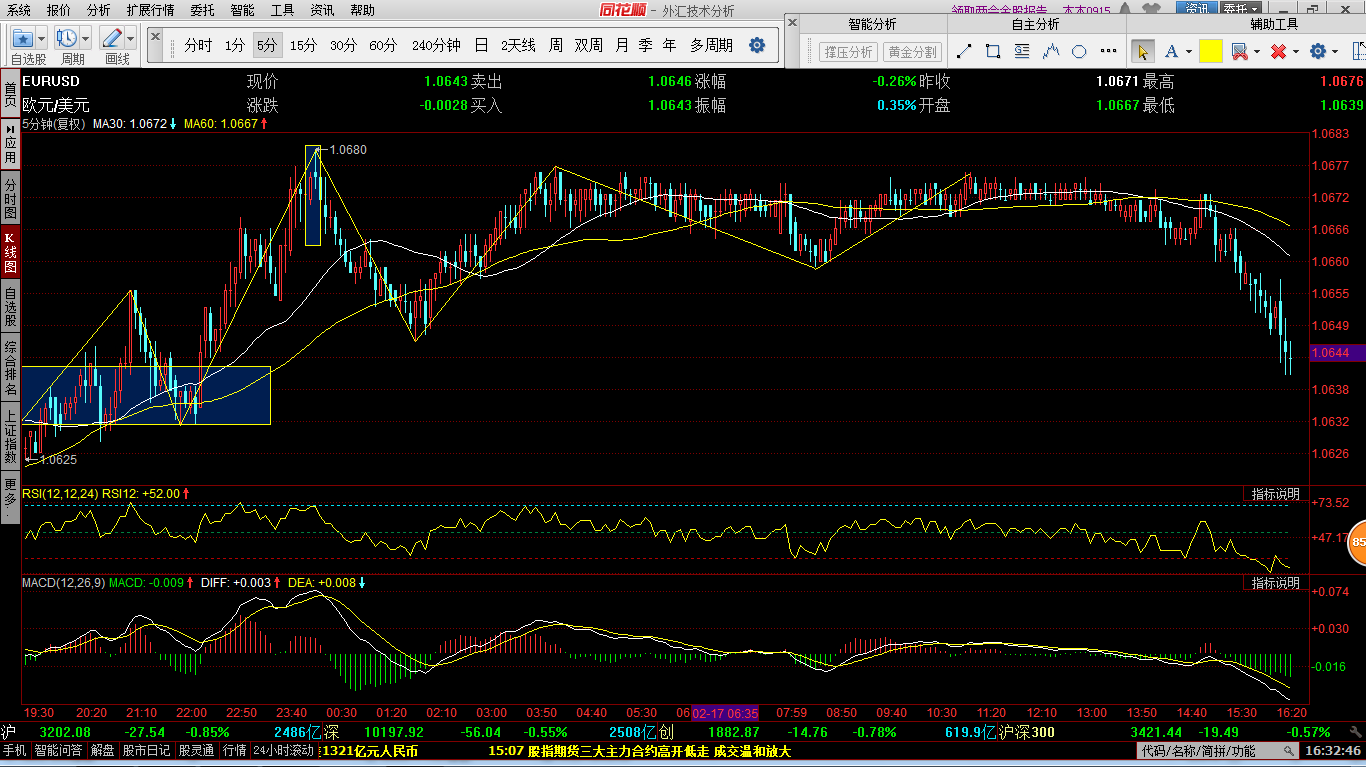
Task: Click MACD panel 指标说明 button
Action: [1275, 582]
